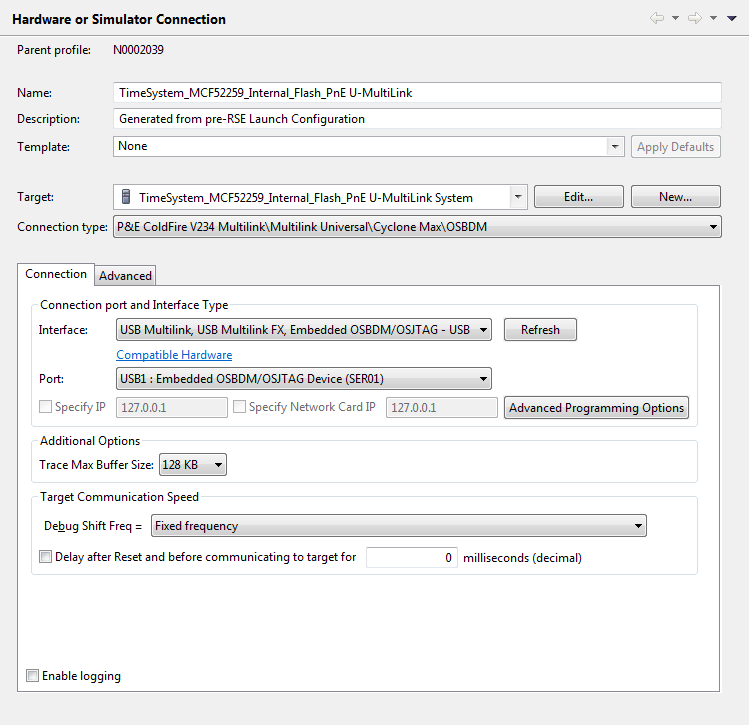
Task: Enable the Specify IP checkbox
Action: point(45,407)
